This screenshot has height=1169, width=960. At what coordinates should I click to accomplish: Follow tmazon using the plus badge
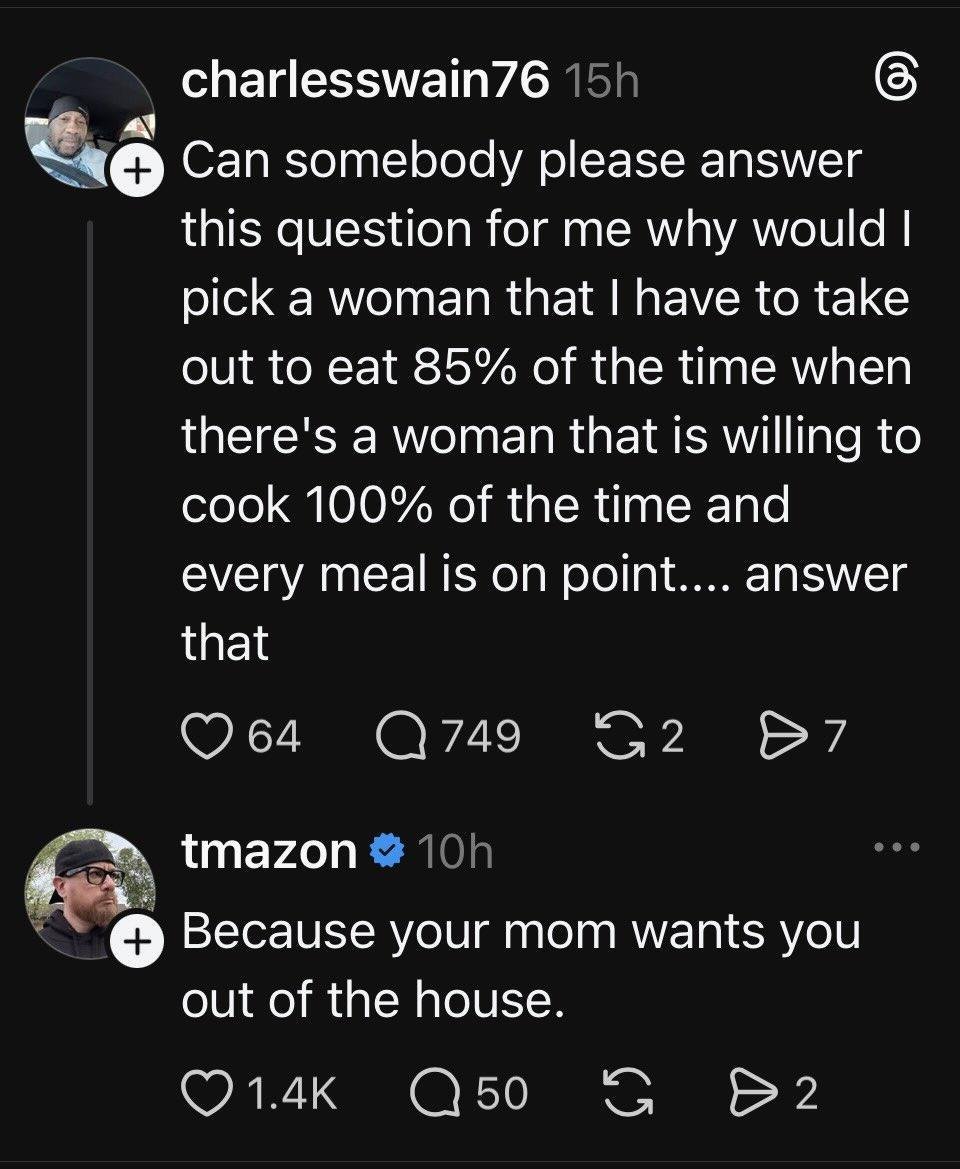tap(131, 941)
